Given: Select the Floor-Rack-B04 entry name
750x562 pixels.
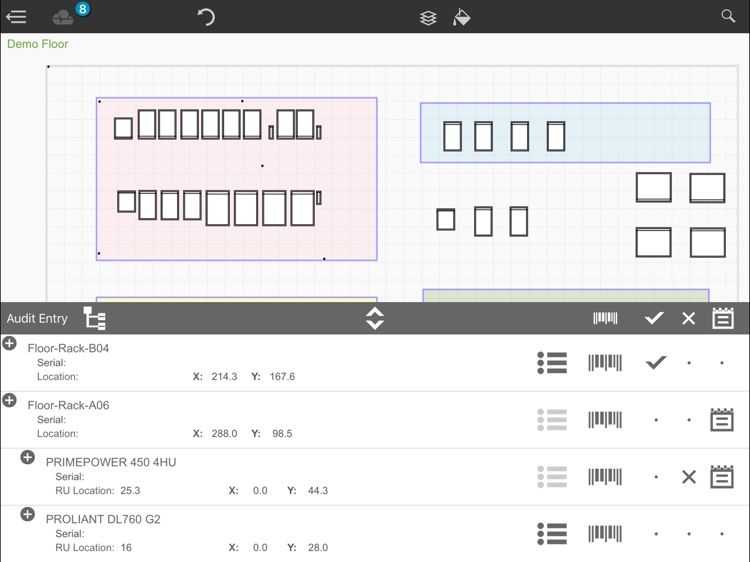Looking at the screenshot, I should click(x=68, y=348).
